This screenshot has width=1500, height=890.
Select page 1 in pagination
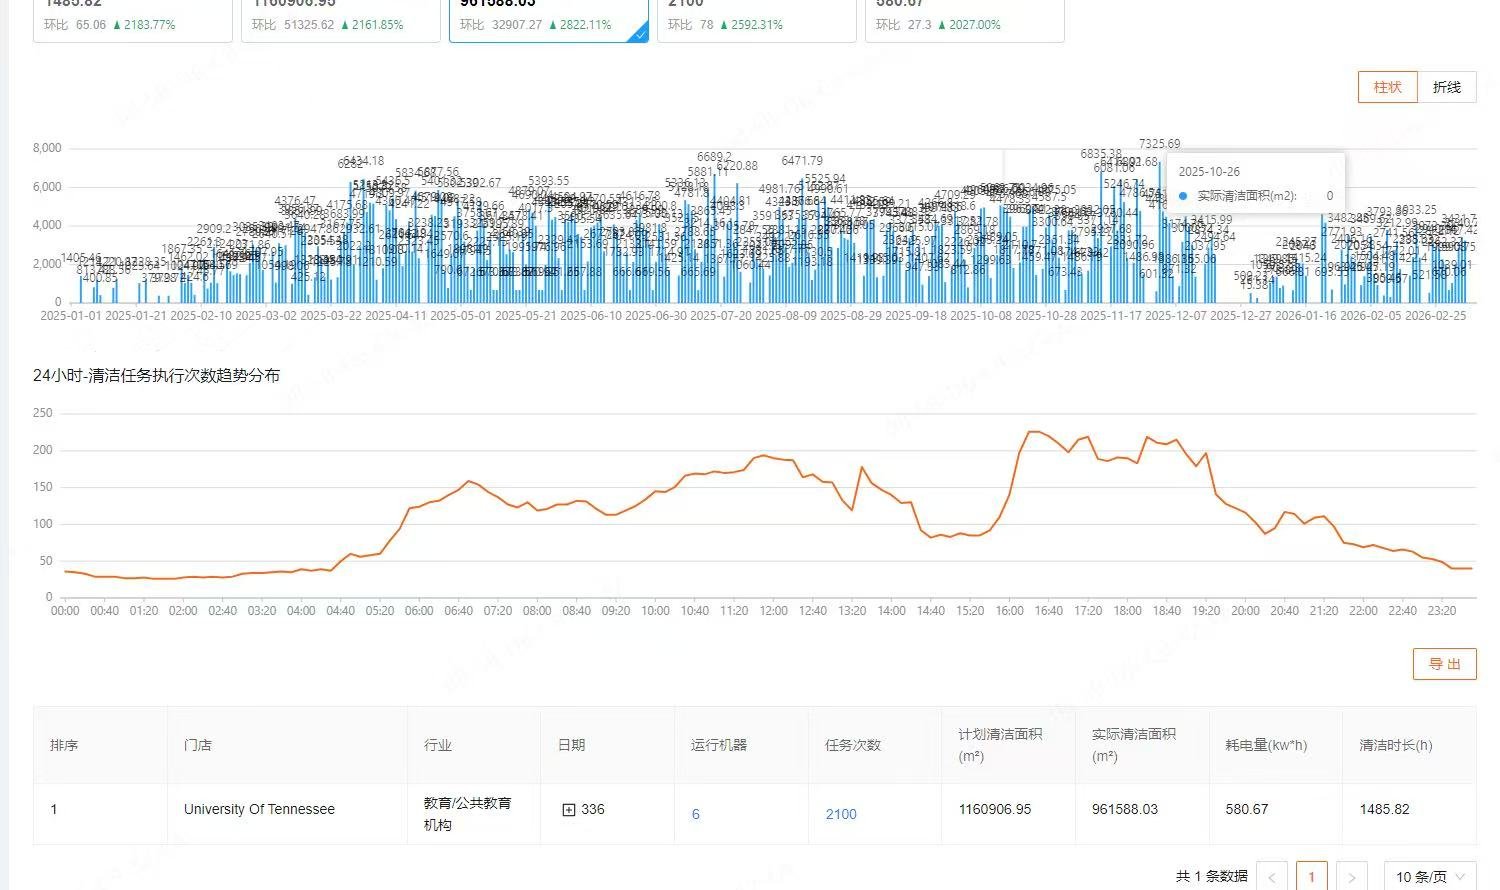coord(1311,876)
